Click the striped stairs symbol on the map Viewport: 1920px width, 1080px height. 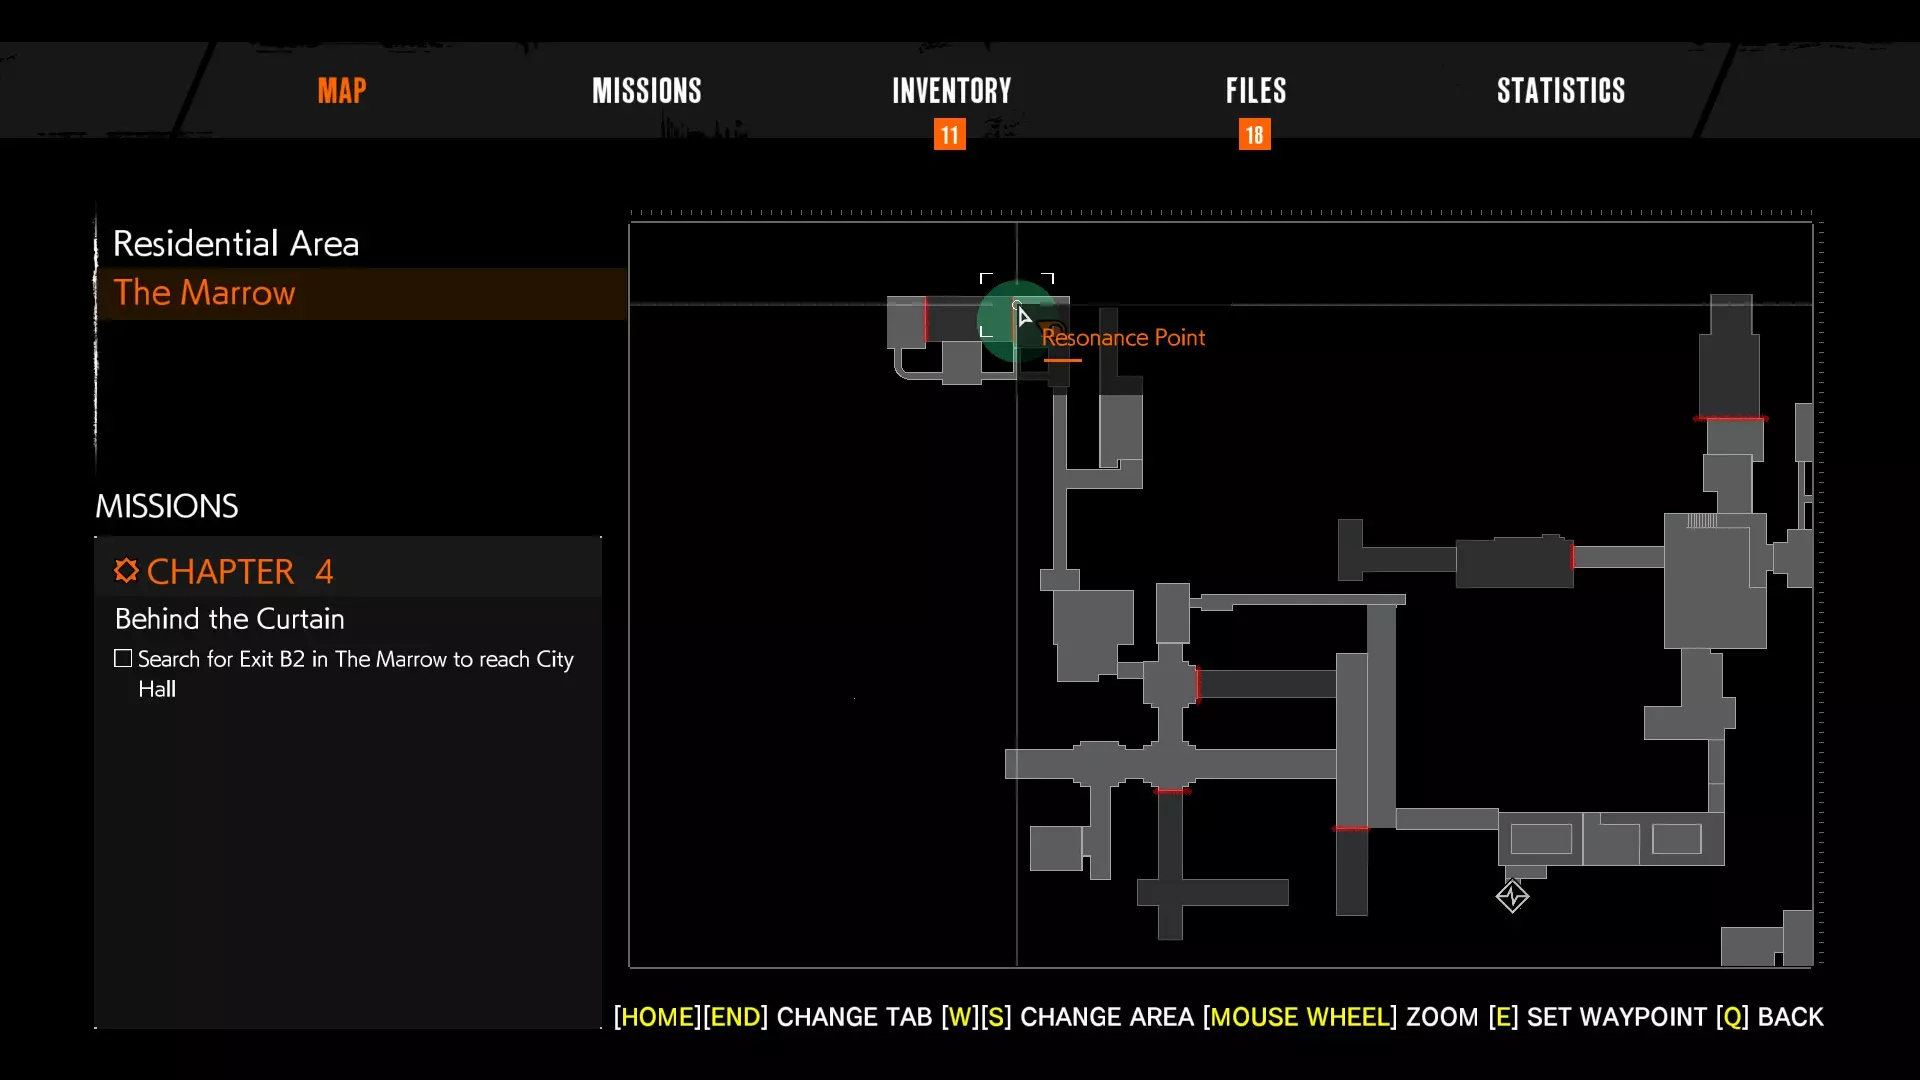[x=1701, y=521]
